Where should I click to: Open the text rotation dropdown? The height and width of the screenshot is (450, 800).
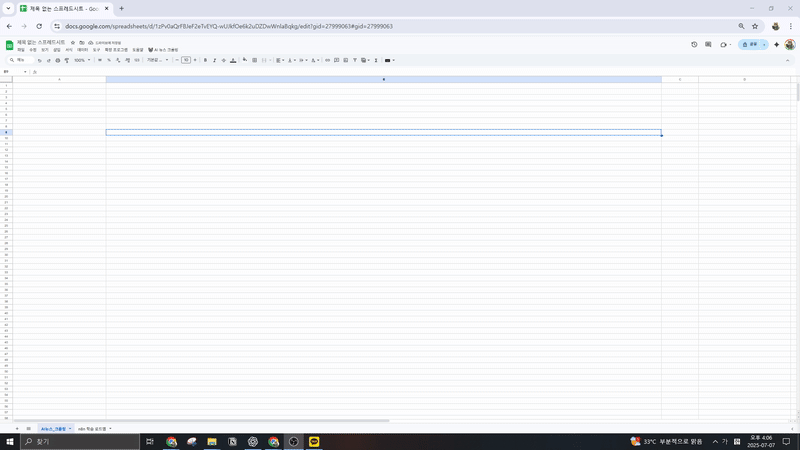pyautogui.click(x=315, y=60)
